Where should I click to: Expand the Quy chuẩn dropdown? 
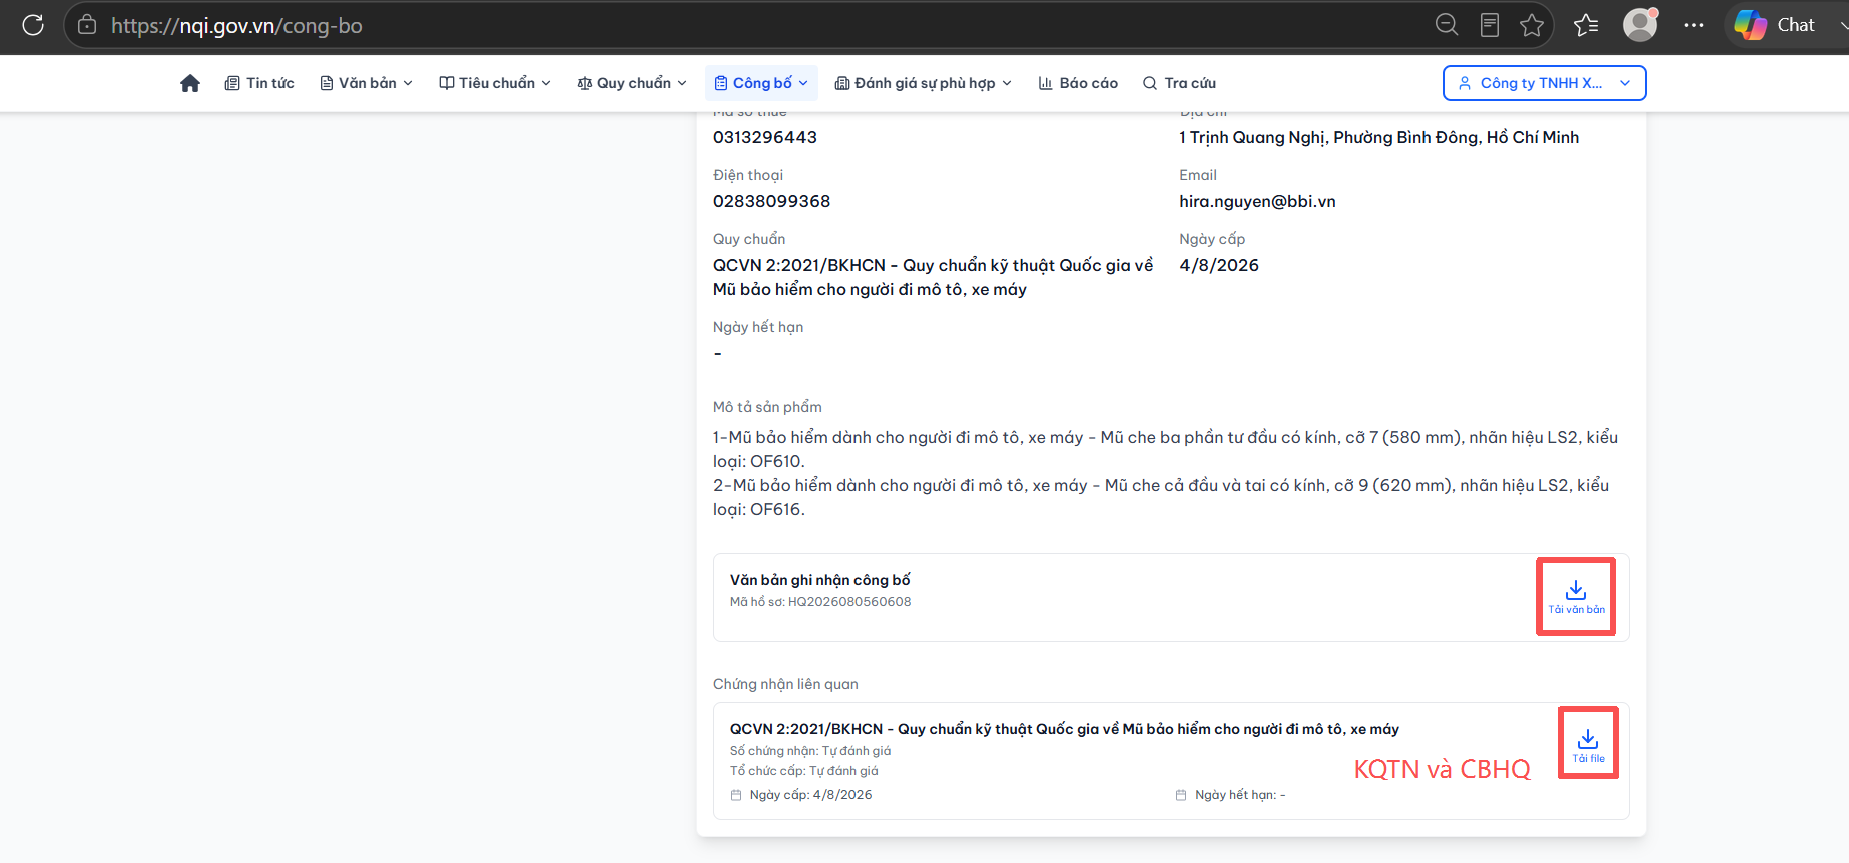pyautogui.click(x=632, y=83)
